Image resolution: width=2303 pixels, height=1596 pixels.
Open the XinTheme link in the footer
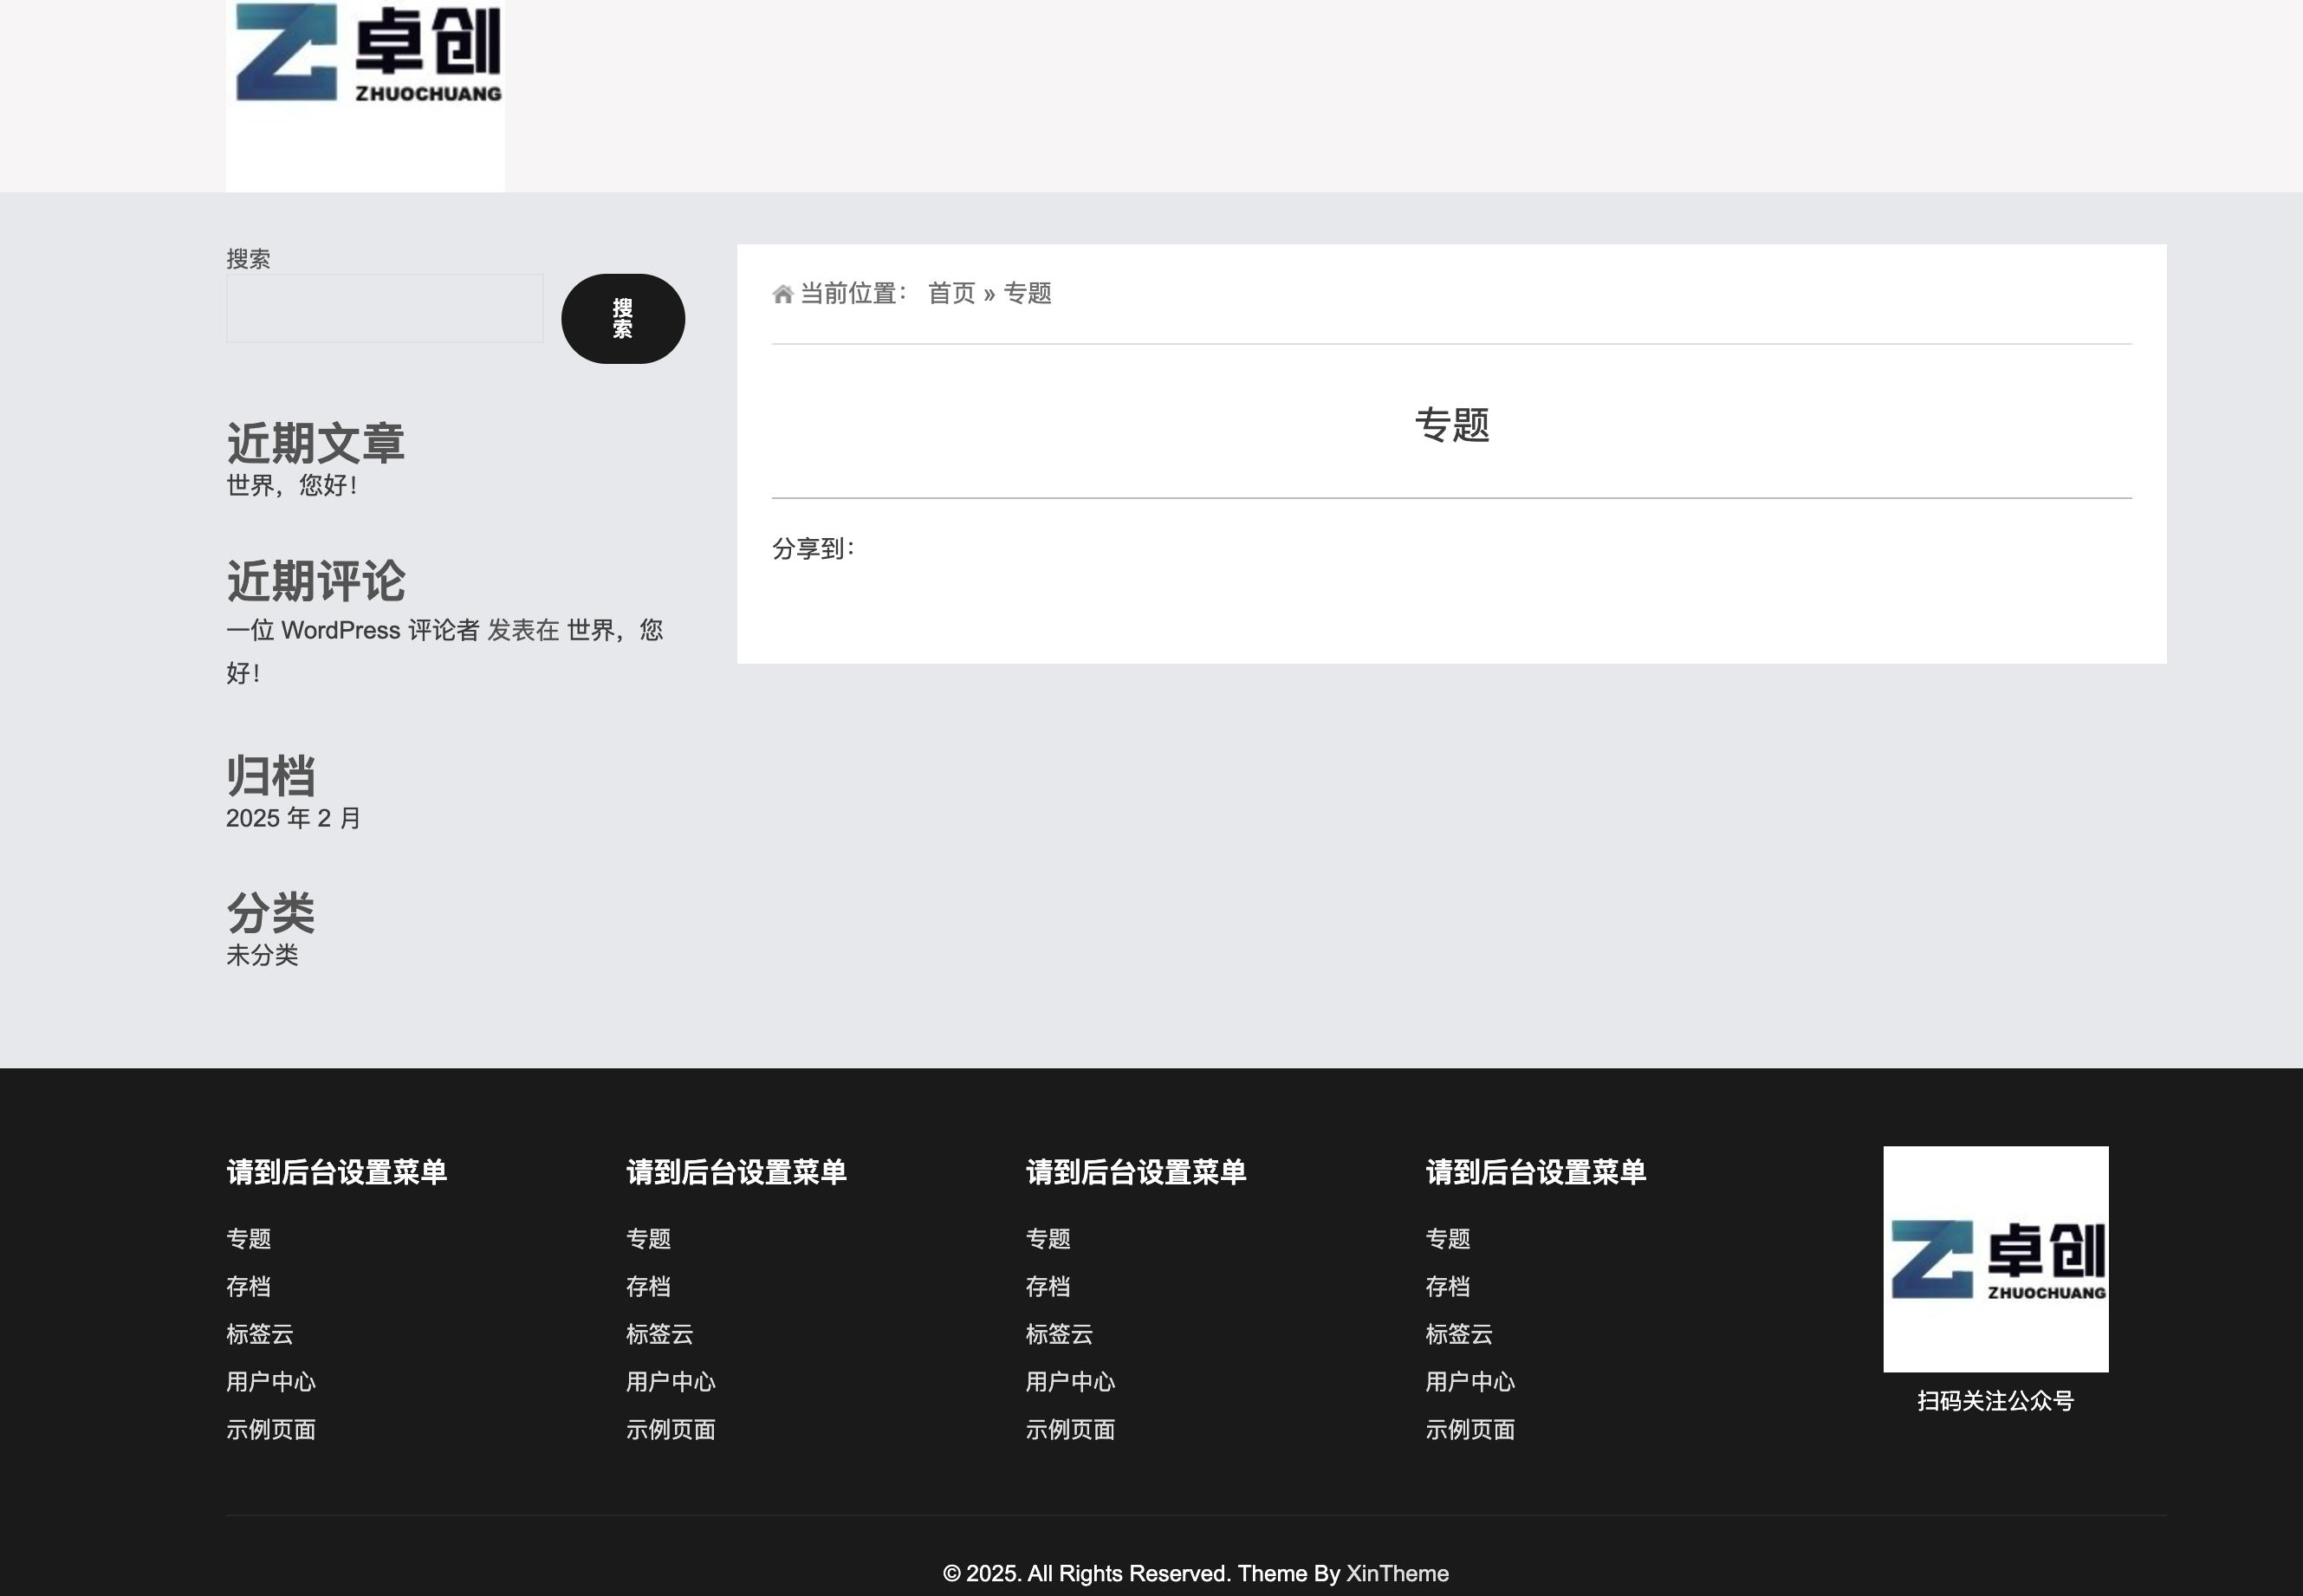tap(1397, 1574)
